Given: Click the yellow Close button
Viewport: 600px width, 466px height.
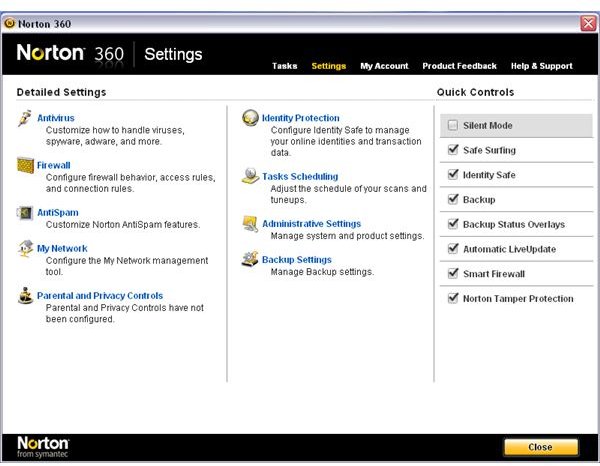Looking at the screenshot, I should 541,446.
